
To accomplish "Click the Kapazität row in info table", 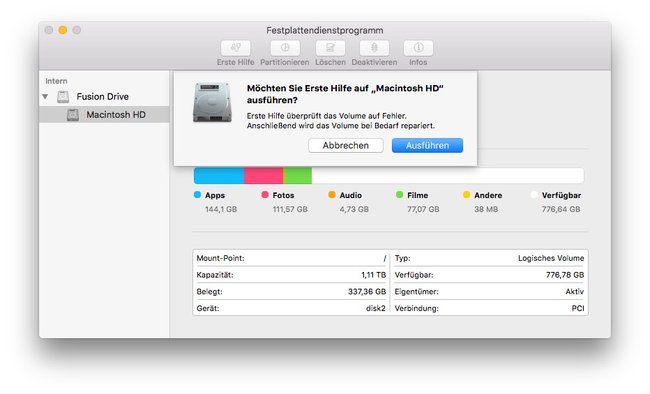I will coord(291,275).
